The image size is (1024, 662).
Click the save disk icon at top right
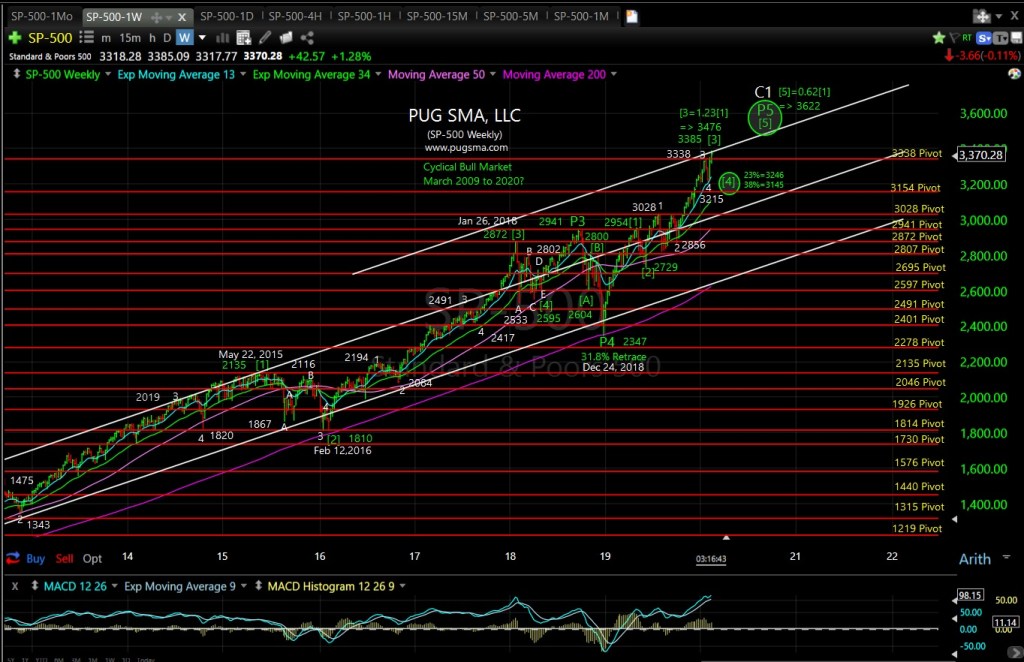click(x=1016, y=38)
